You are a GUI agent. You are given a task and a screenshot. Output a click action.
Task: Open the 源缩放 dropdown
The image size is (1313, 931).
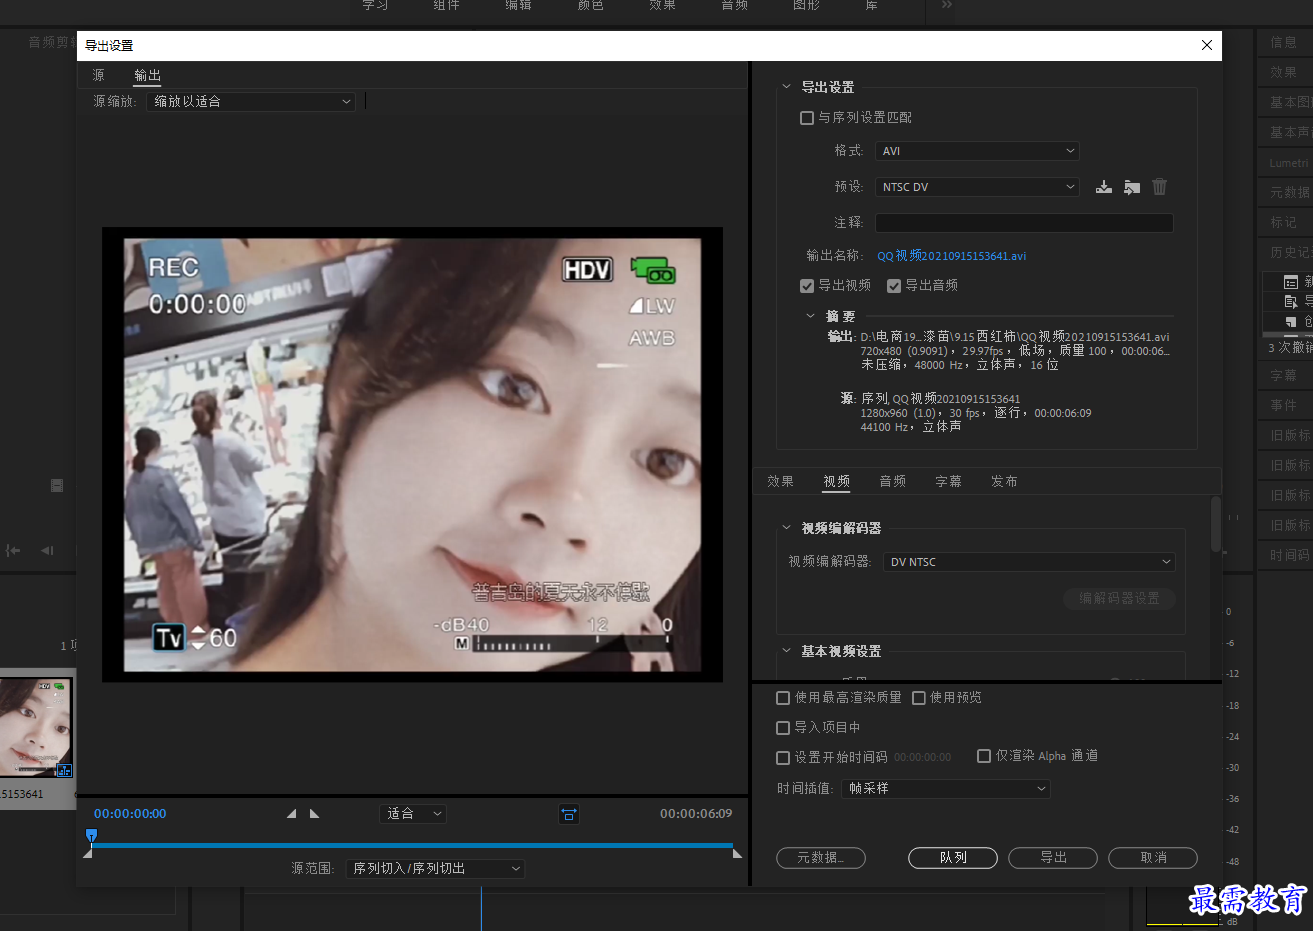point(251,102)
